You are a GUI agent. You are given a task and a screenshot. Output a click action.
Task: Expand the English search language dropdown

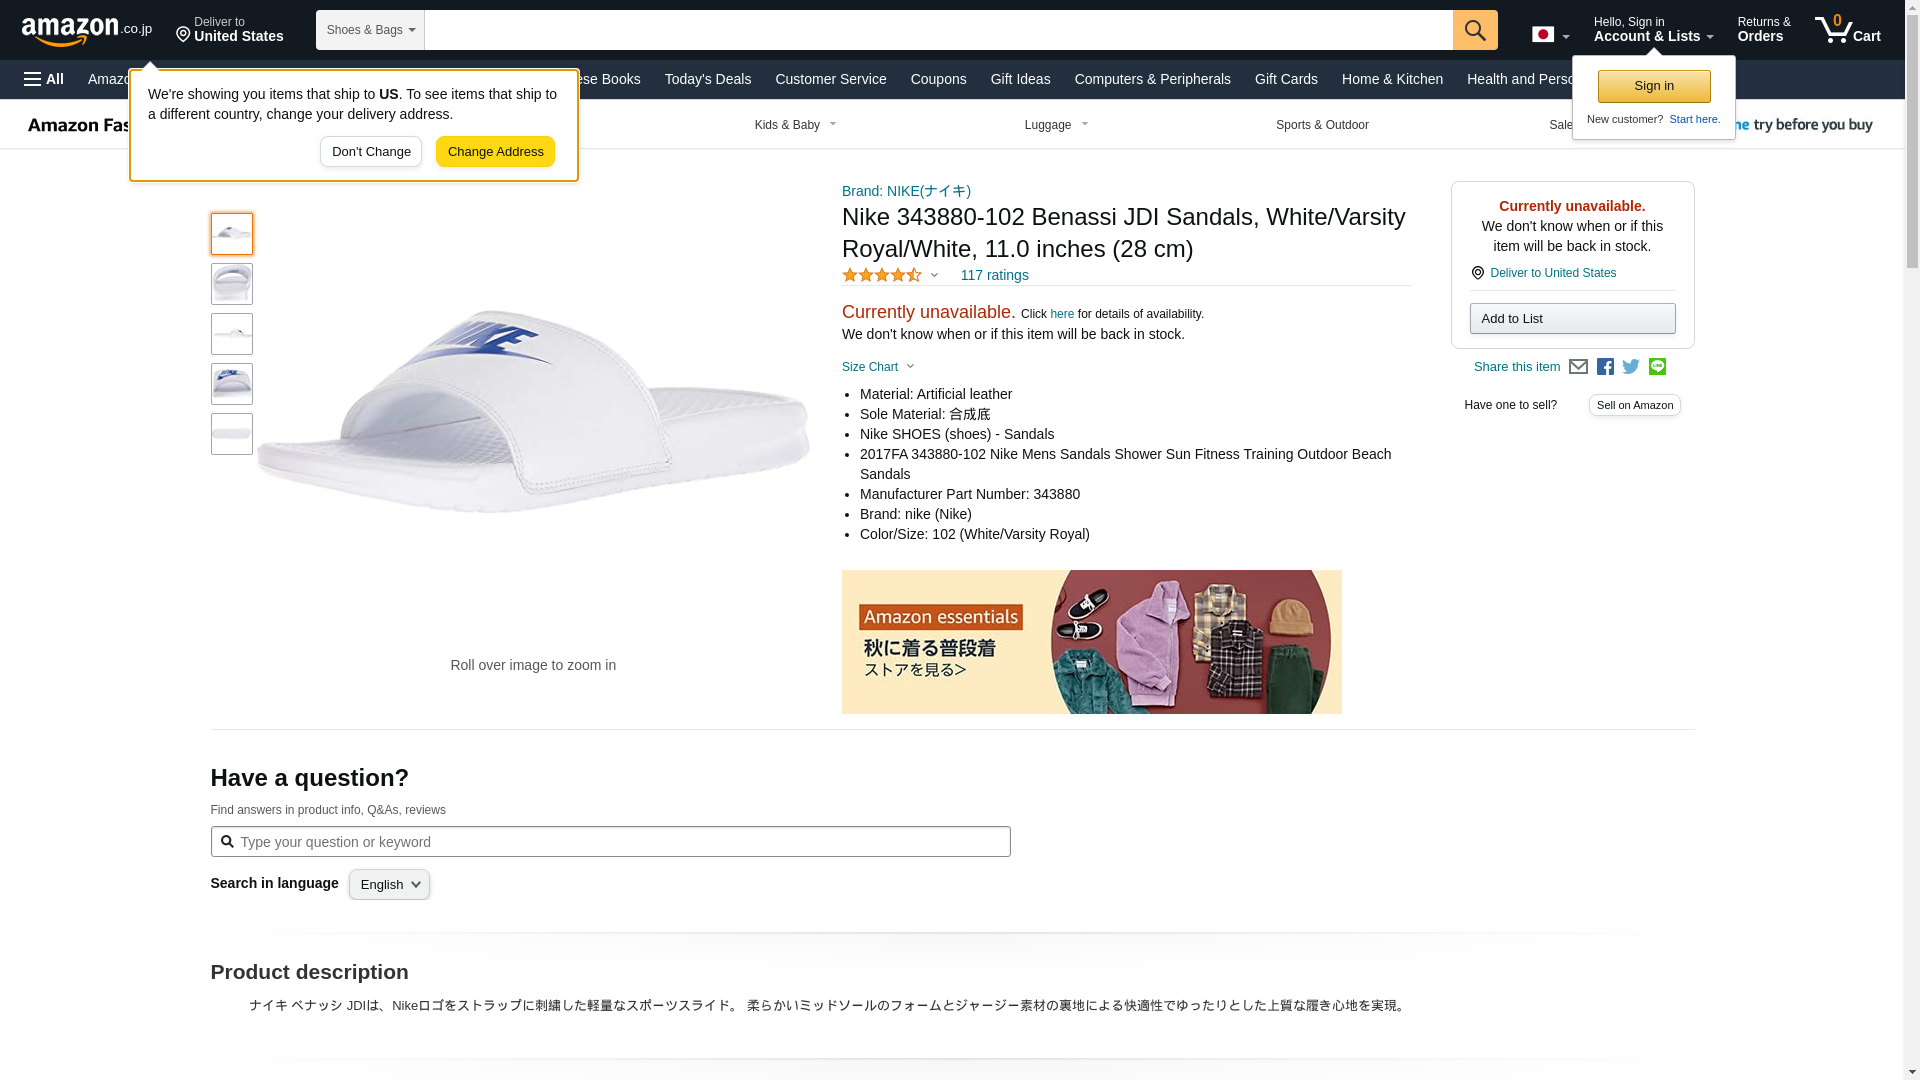click(x=389, y=884)
